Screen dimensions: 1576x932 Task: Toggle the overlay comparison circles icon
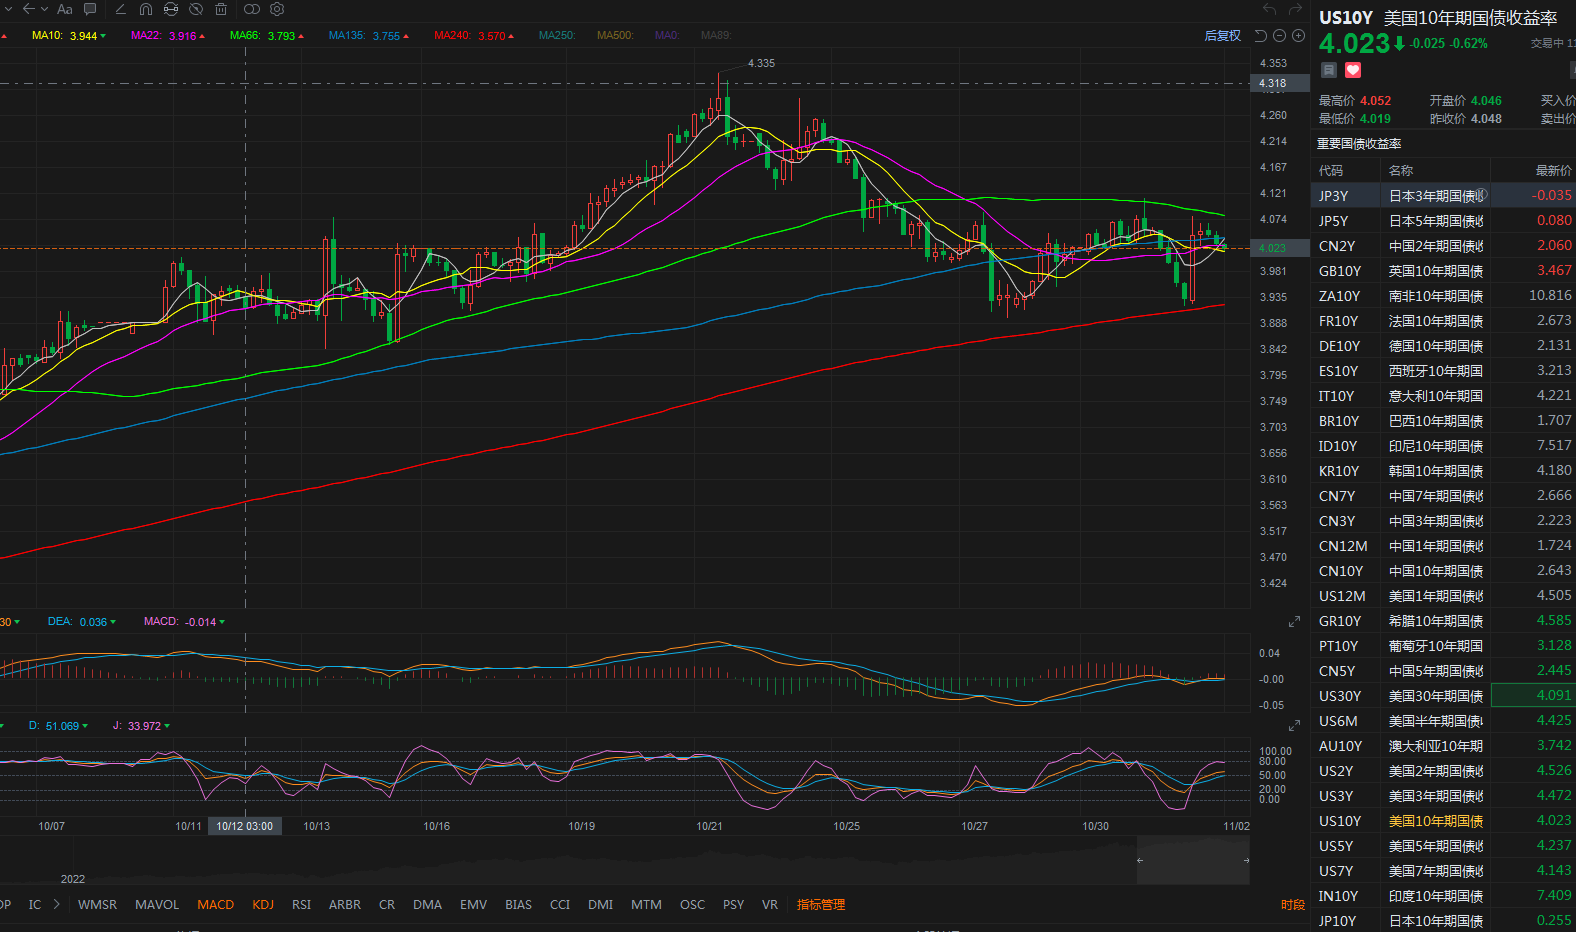pyautogui.click(x=252, y=9)
